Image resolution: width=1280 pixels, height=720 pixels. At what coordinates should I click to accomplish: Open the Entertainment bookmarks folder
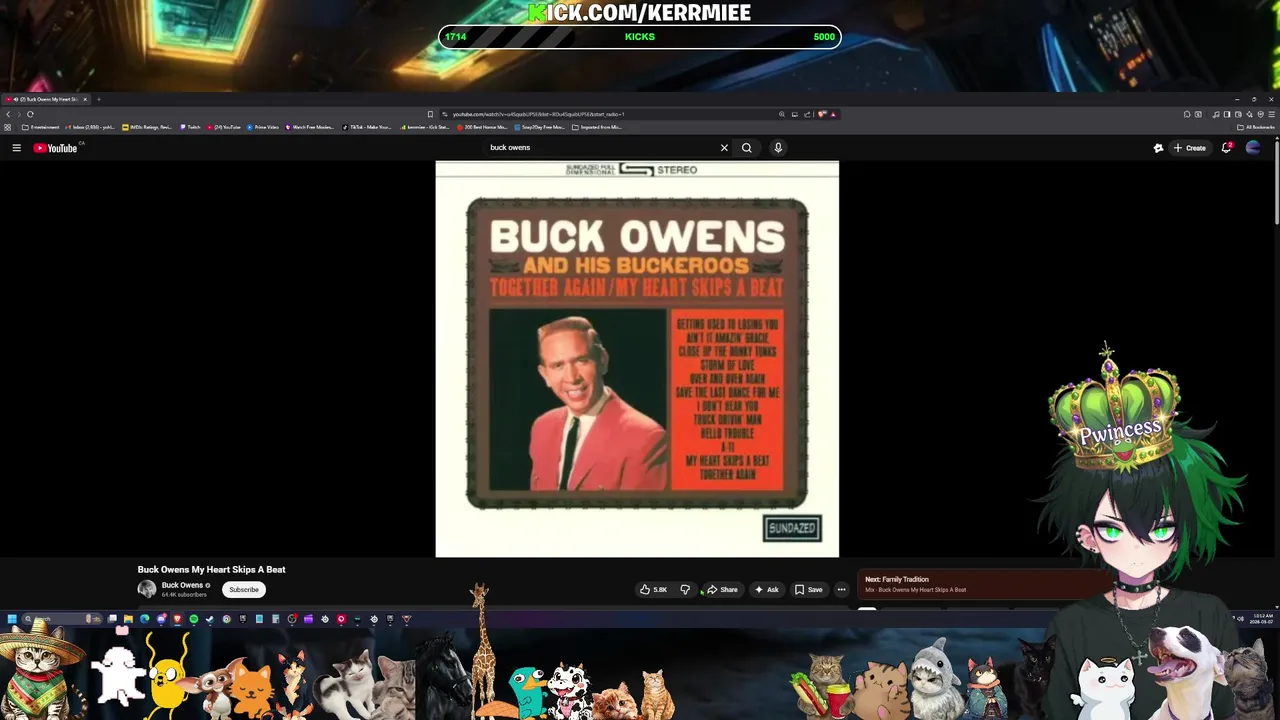(41, 127)
